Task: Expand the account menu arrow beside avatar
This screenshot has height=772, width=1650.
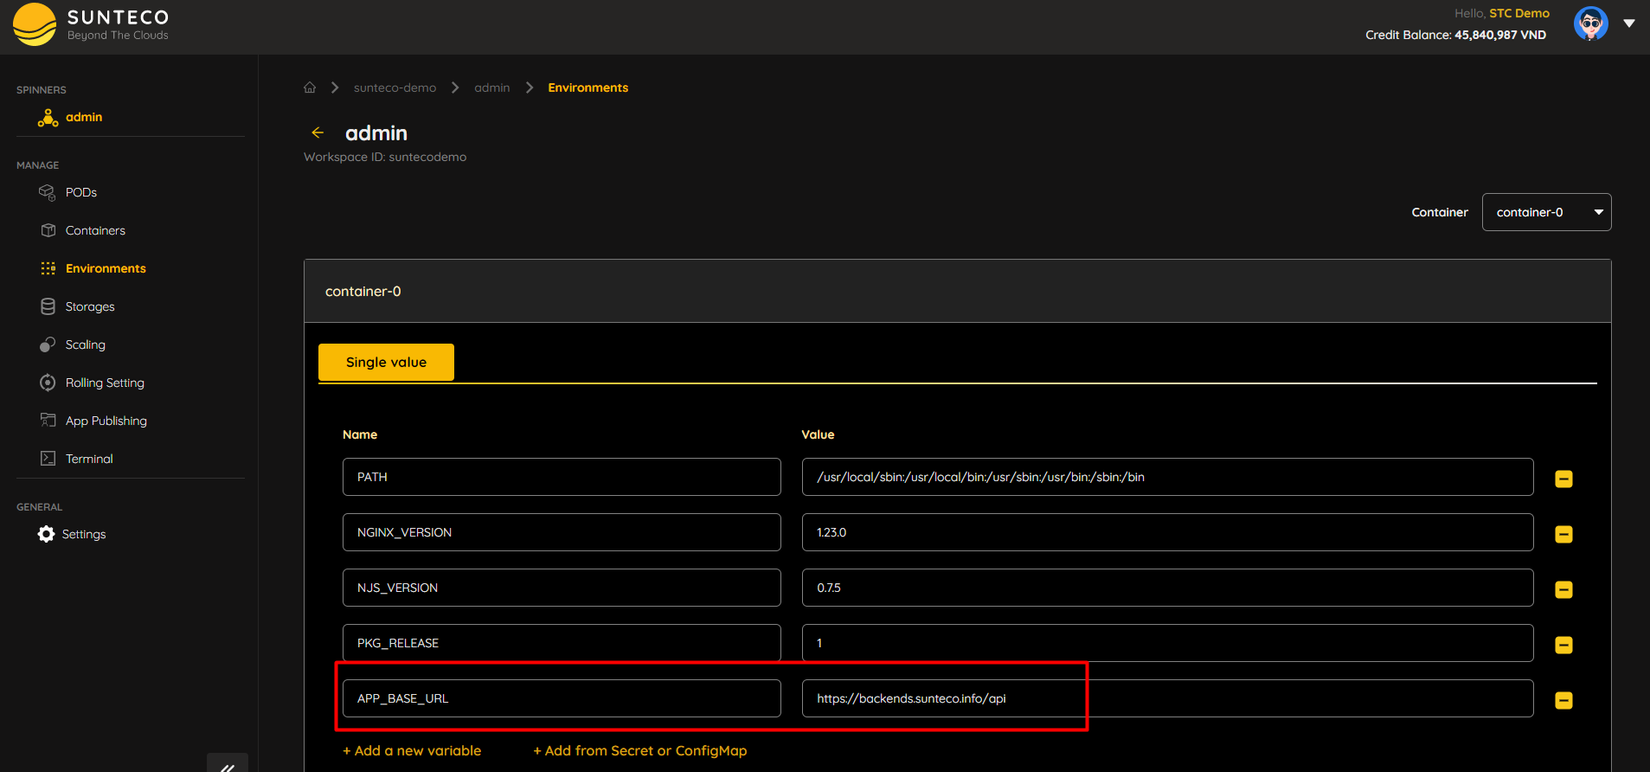Action: point(1629,23)
